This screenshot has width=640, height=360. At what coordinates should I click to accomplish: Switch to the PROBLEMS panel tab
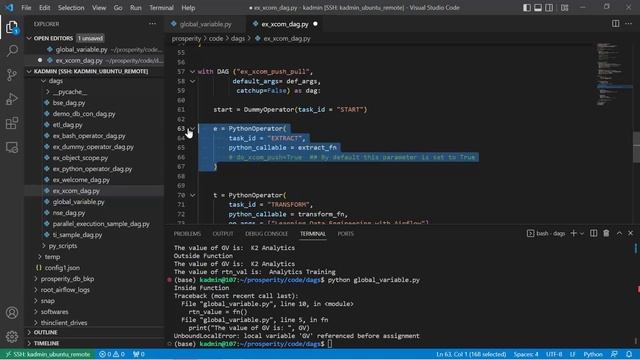coord(187,233)
